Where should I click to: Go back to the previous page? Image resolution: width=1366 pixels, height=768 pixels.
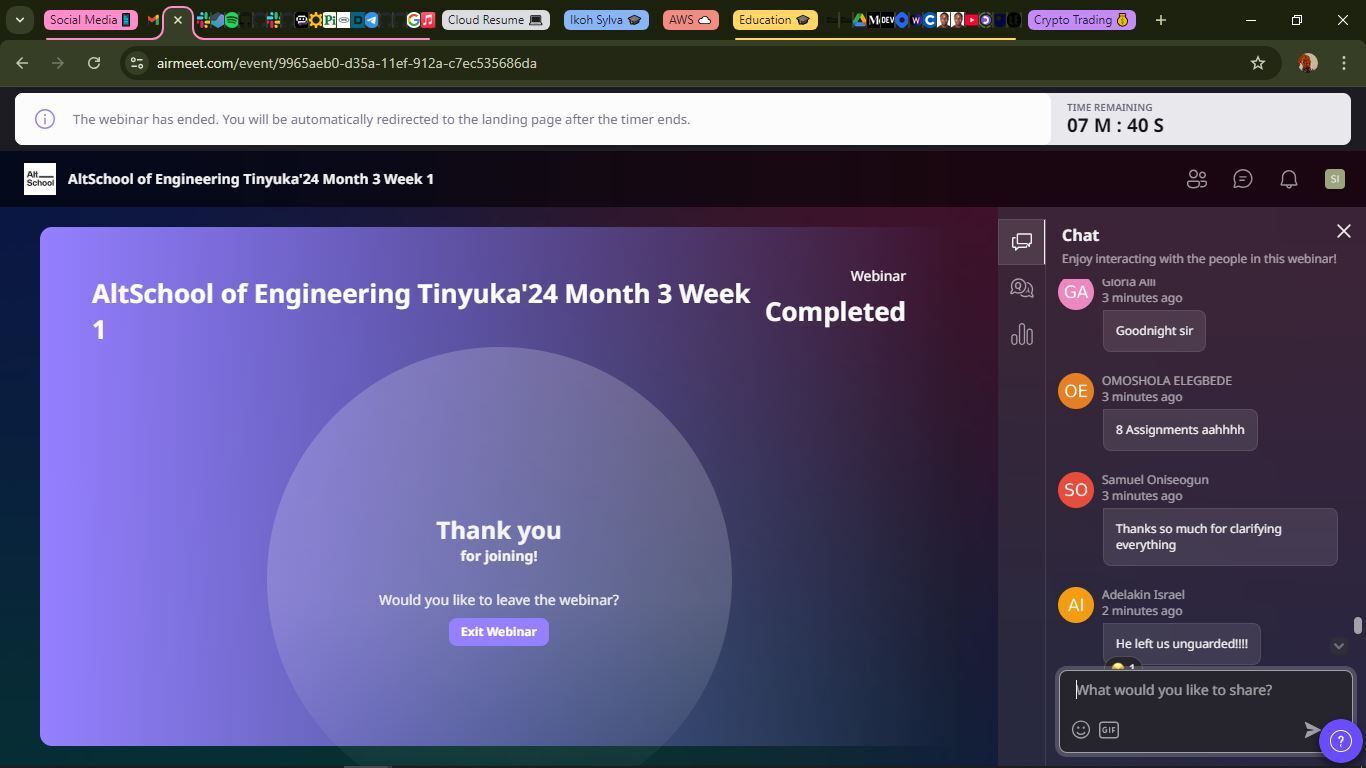coord(22,63)
